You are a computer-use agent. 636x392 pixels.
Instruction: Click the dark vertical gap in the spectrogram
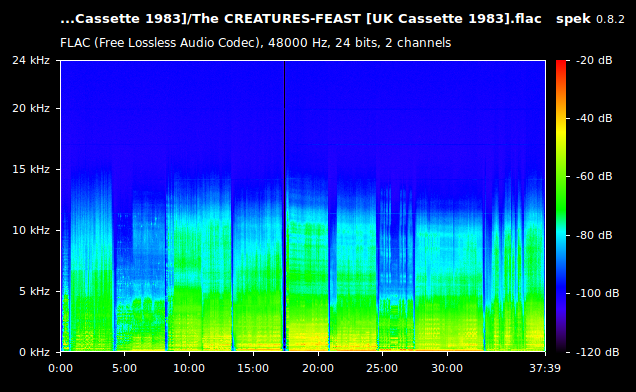coord(284,206)
